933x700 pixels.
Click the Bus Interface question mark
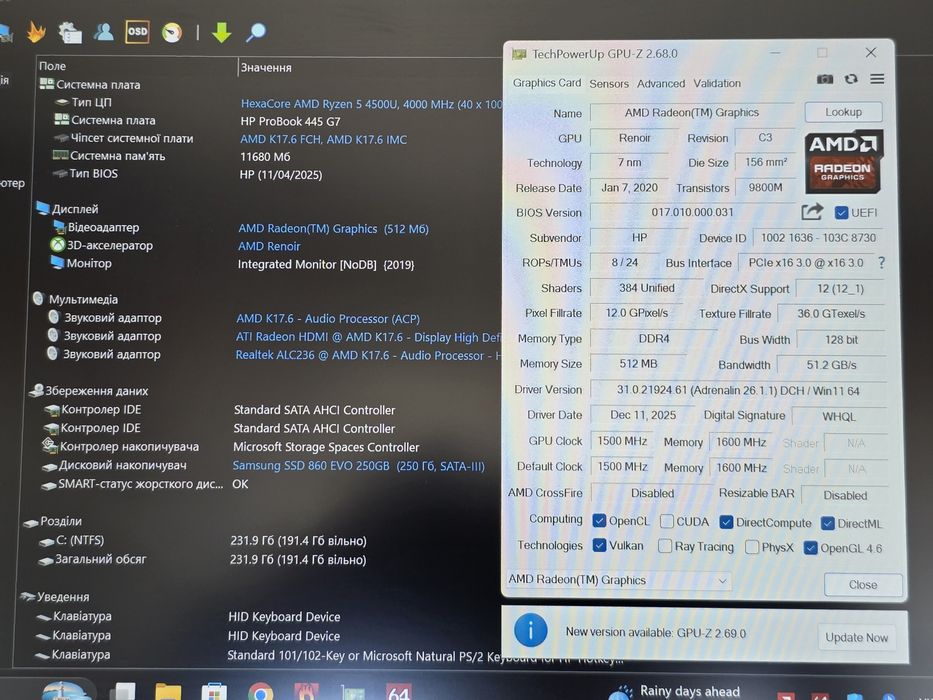[881, 262]
